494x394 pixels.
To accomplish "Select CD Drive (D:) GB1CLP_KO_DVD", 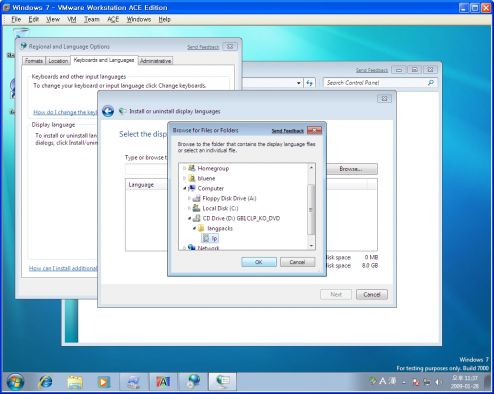I will (x=237, y=218).
